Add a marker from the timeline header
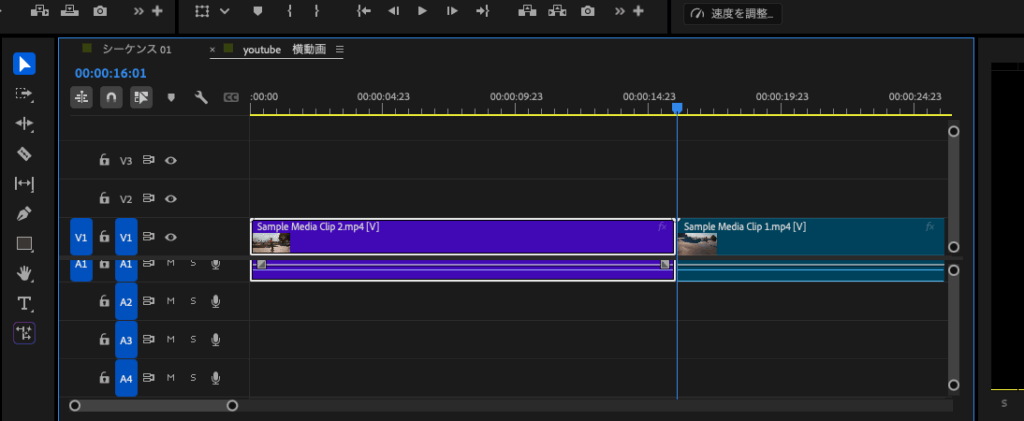1024x421 pixels. (x=171, y=97)
